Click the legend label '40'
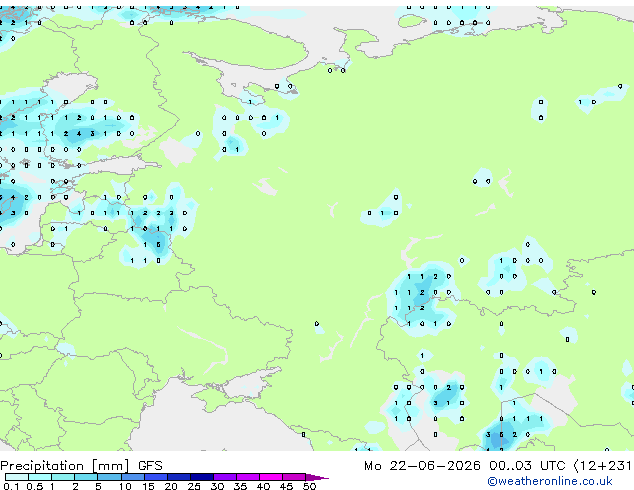The image size is (634, 490). pos(263,486)
